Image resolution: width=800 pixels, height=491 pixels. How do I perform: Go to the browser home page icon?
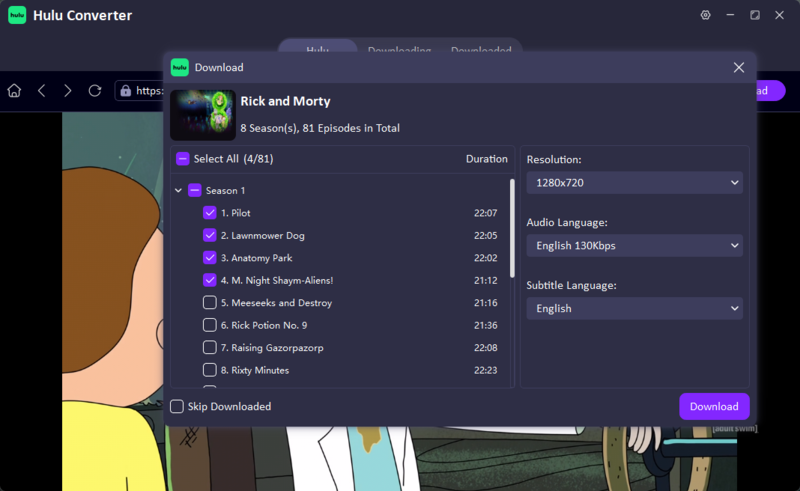(14, 91)
